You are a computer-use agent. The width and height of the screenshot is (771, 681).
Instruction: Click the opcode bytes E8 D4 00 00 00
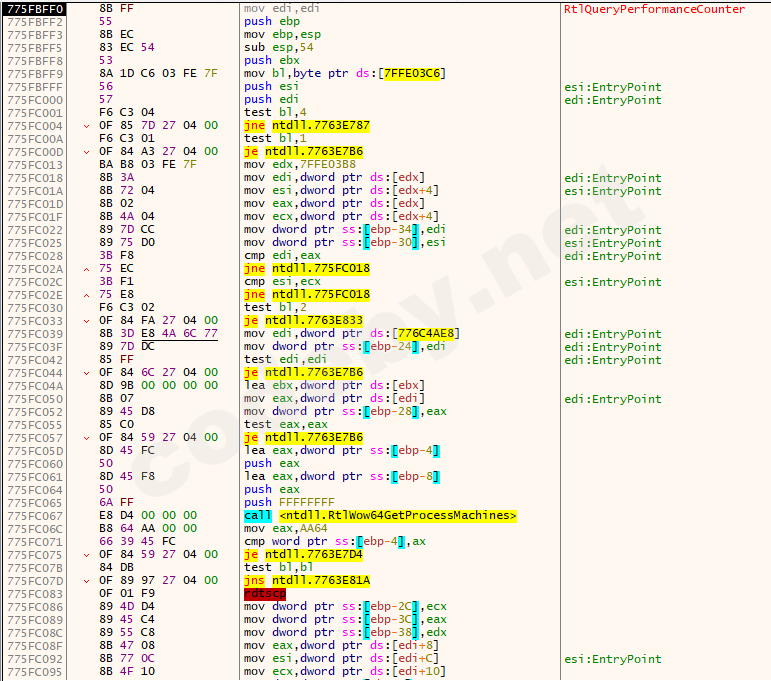point(161,516)
